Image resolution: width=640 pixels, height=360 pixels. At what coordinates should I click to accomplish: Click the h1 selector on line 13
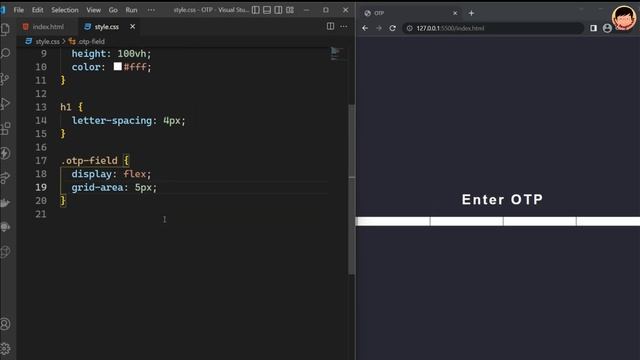click(66, 107)
